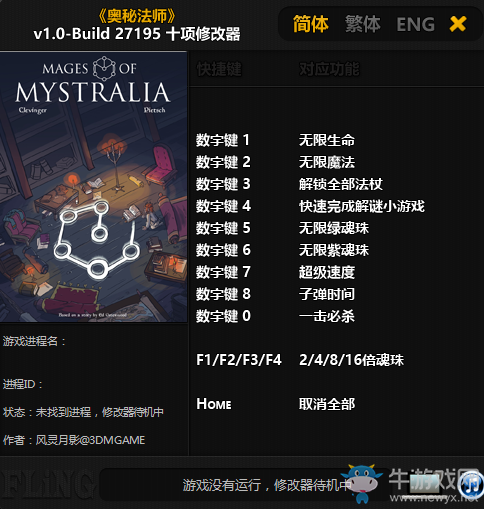Toggle 无限紫魂珠 option
Screen dimensions: 484x509
(334, 250)
